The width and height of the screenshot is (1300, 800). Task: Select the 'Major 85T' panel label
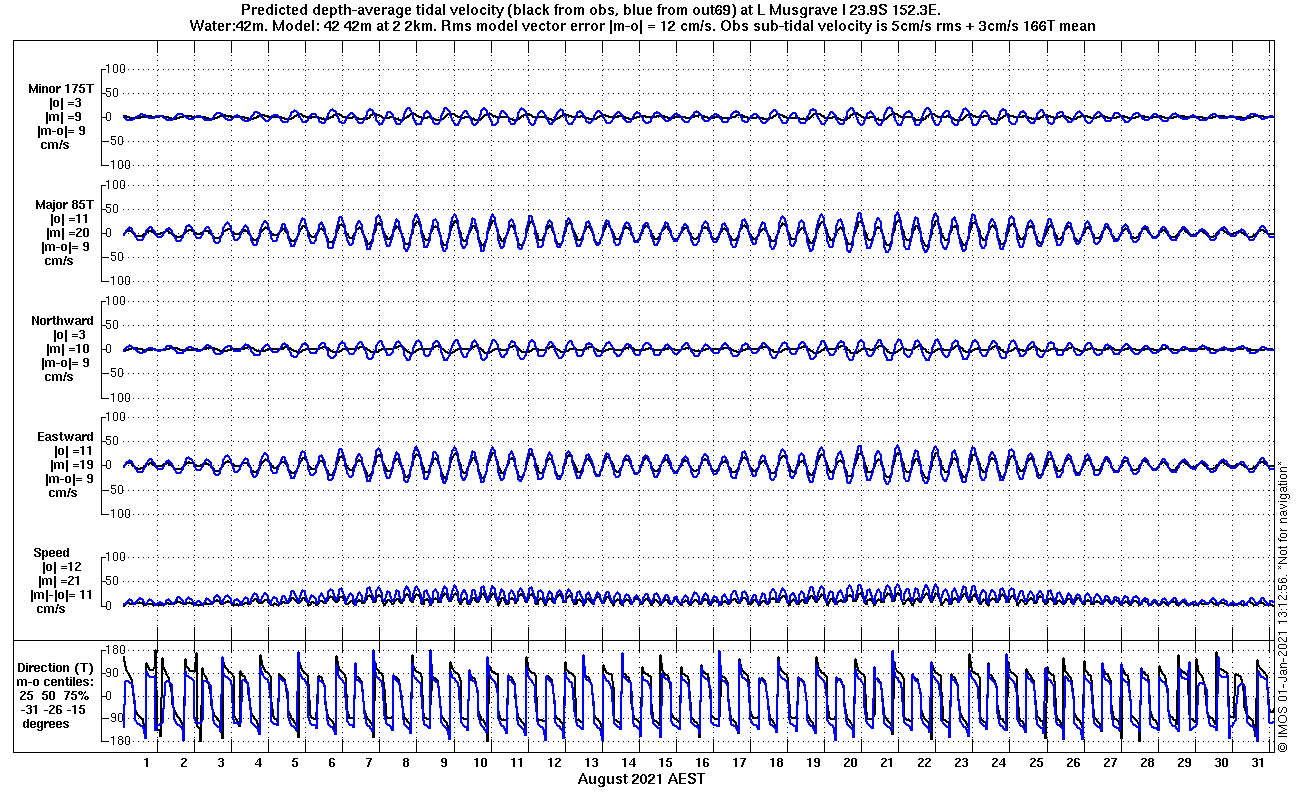65,205
